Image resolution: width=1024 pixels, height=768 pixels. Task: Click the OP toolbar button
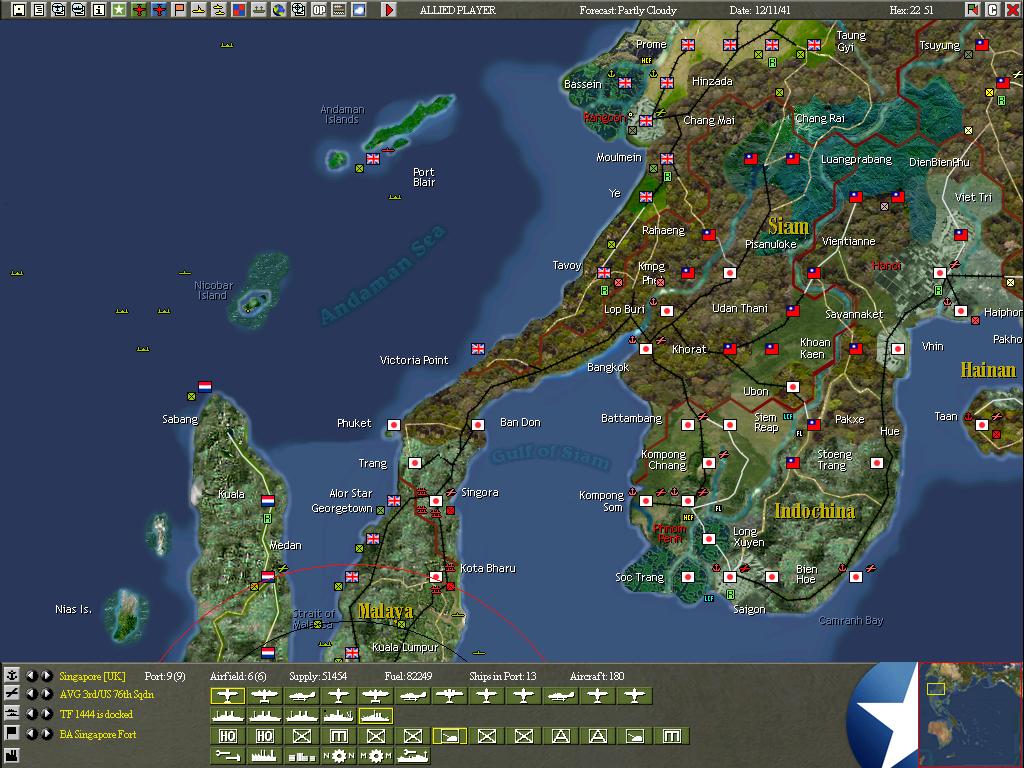point(319,10)
